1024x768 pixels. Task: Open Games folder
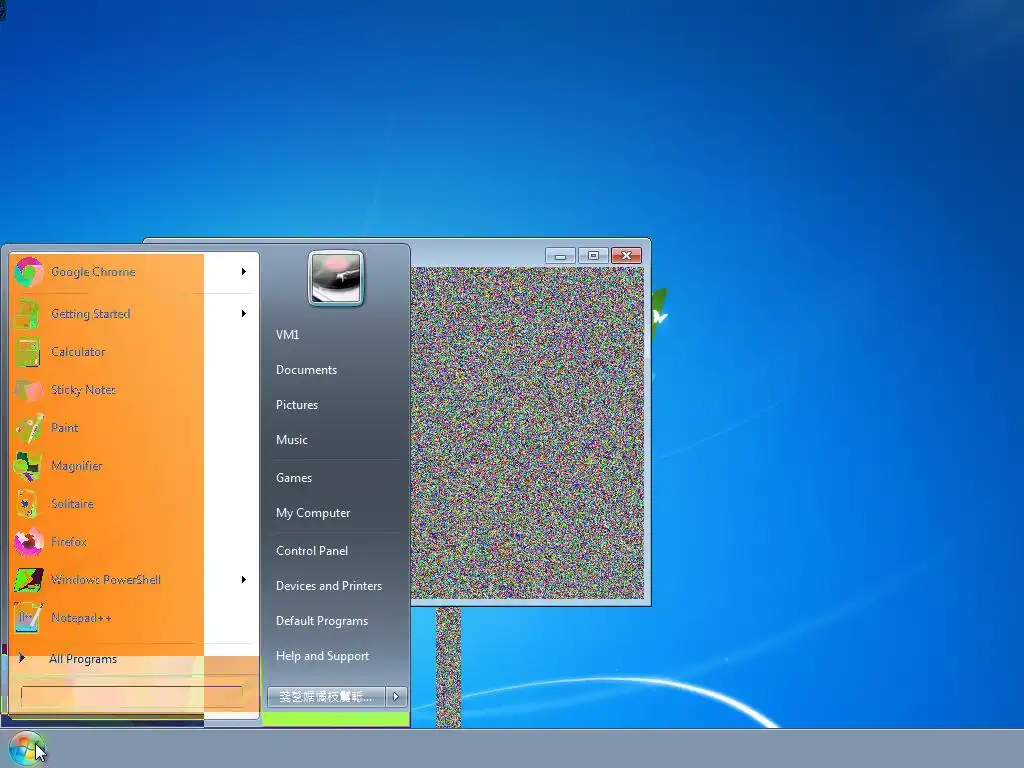294,478
